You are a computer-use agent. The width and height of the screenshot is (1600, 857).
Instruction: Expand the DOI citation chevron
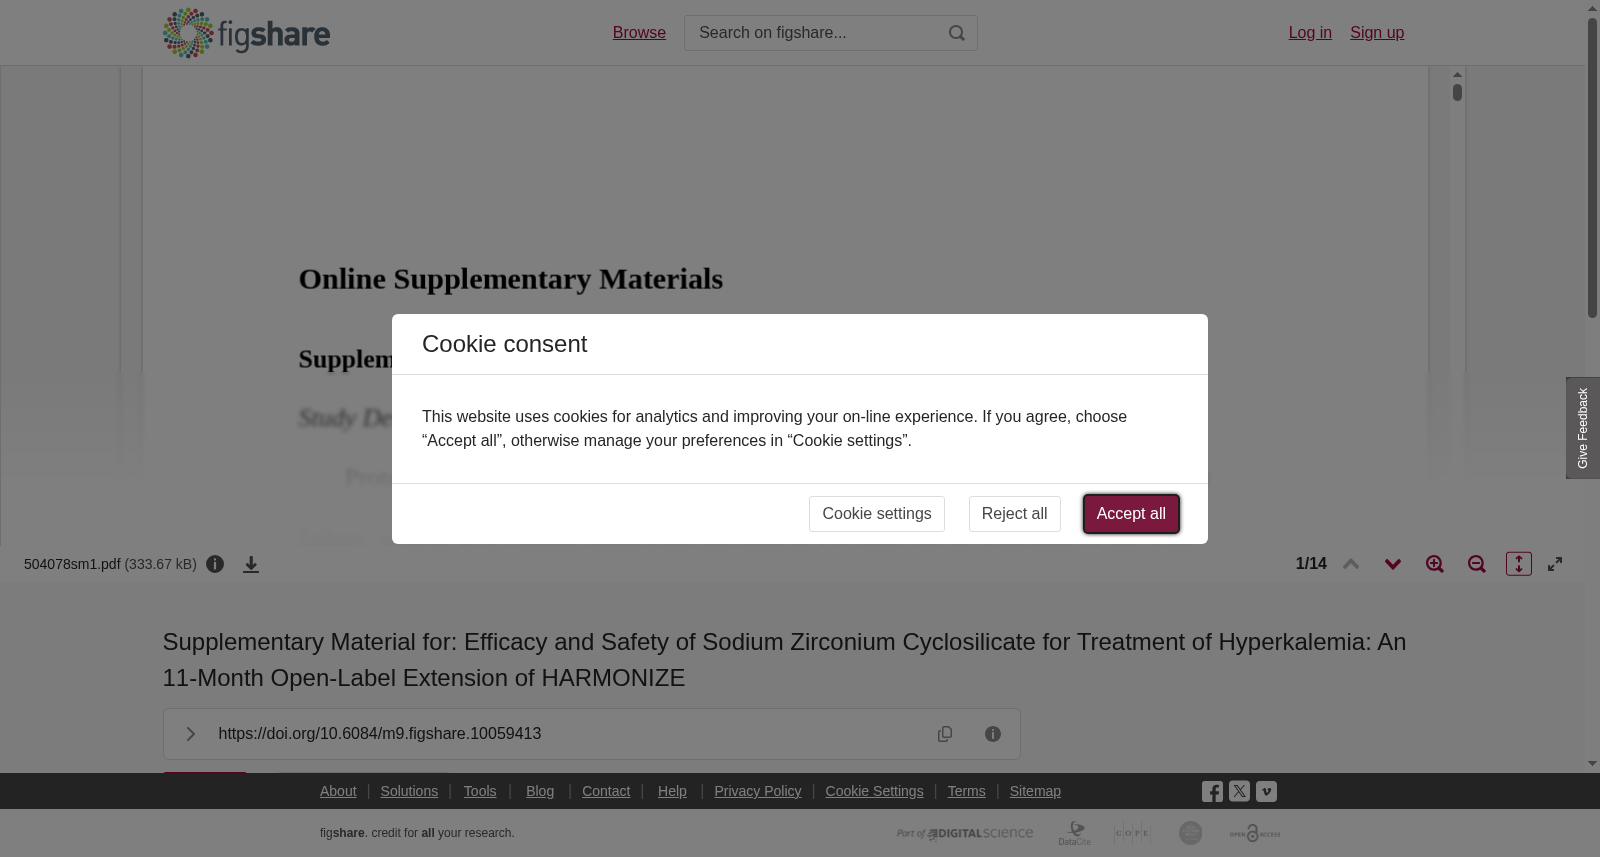click(190, 734)
